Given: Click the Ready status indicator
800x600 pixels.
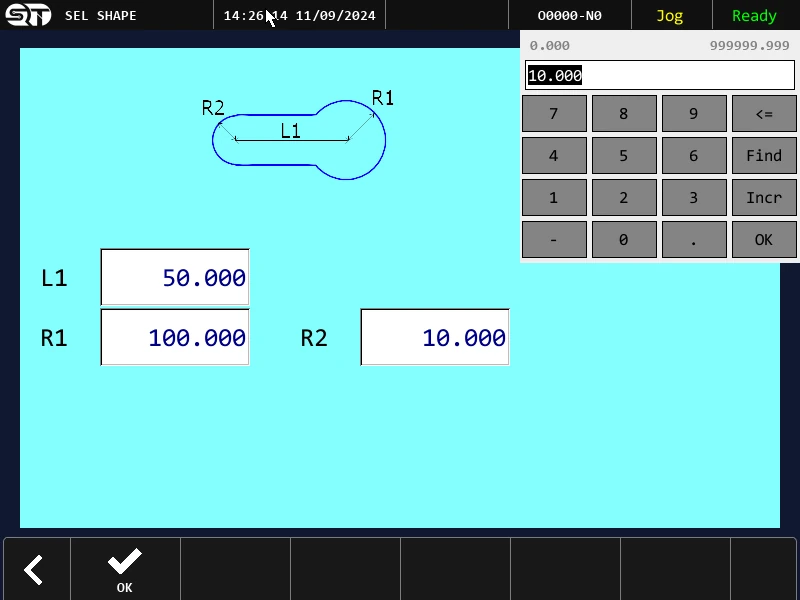Looking at the screenshot, I should click(x=754, y=16).
